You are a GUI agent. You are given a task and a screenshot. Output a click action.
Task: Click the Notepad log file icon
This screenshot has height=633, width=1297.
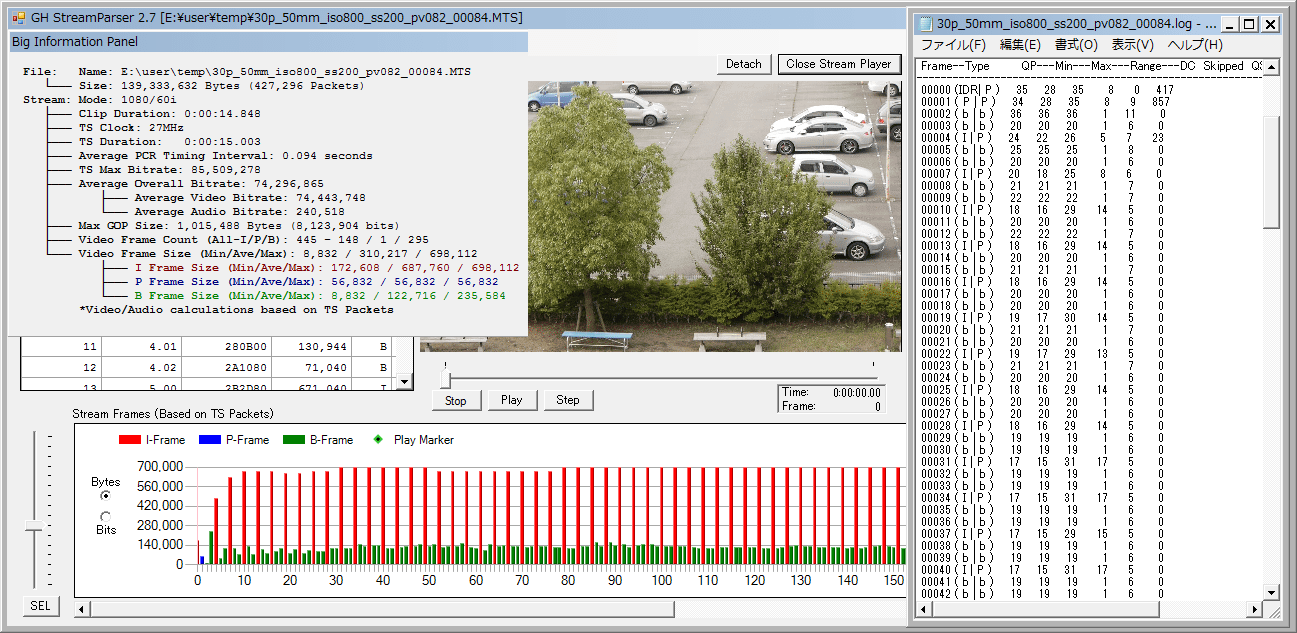coord(925,23)
